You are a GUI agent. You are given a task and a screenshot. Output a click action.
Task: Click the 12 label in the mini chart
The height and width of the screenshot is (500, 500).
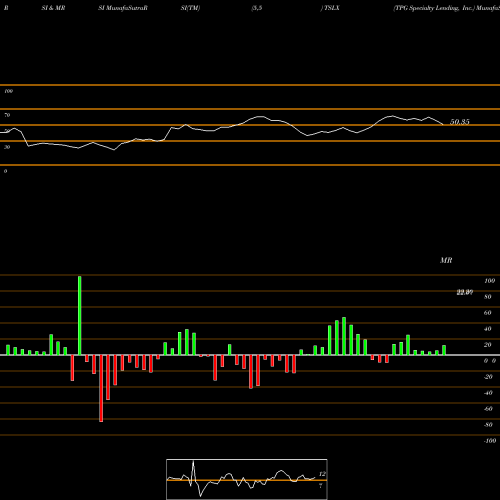click(322, 474)
